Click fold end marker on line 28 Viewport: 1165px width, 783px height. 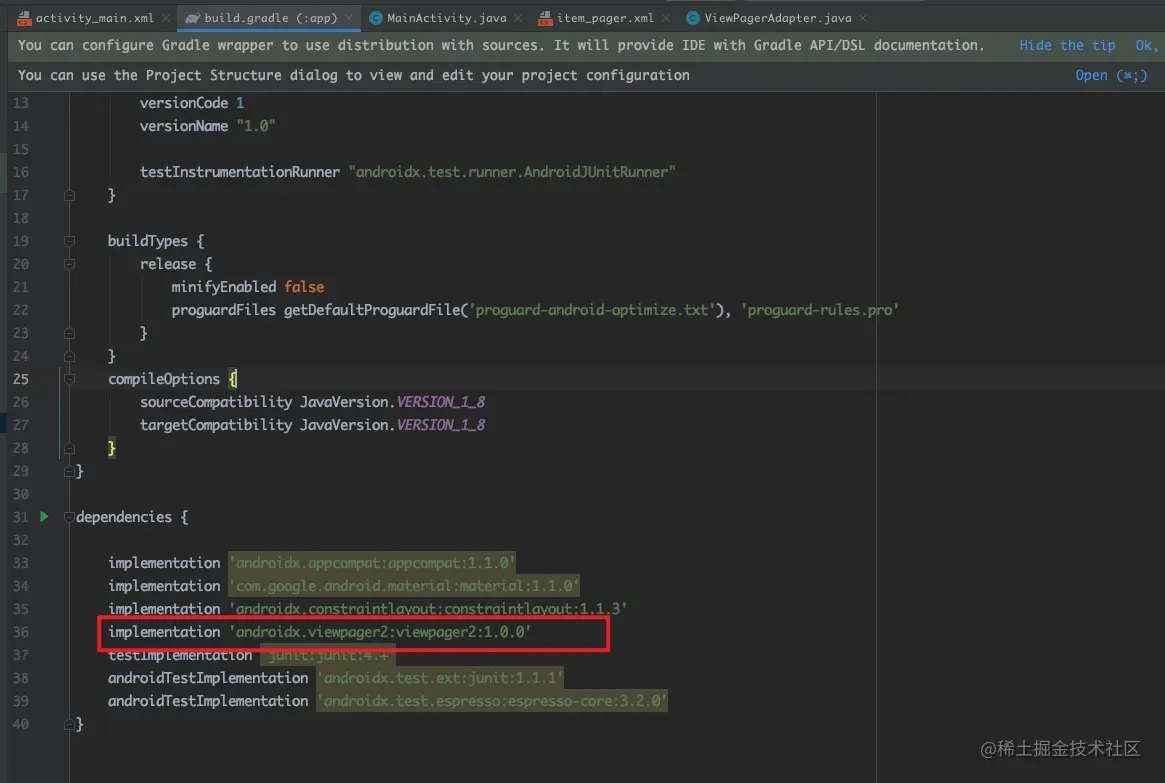click(69, 449)
